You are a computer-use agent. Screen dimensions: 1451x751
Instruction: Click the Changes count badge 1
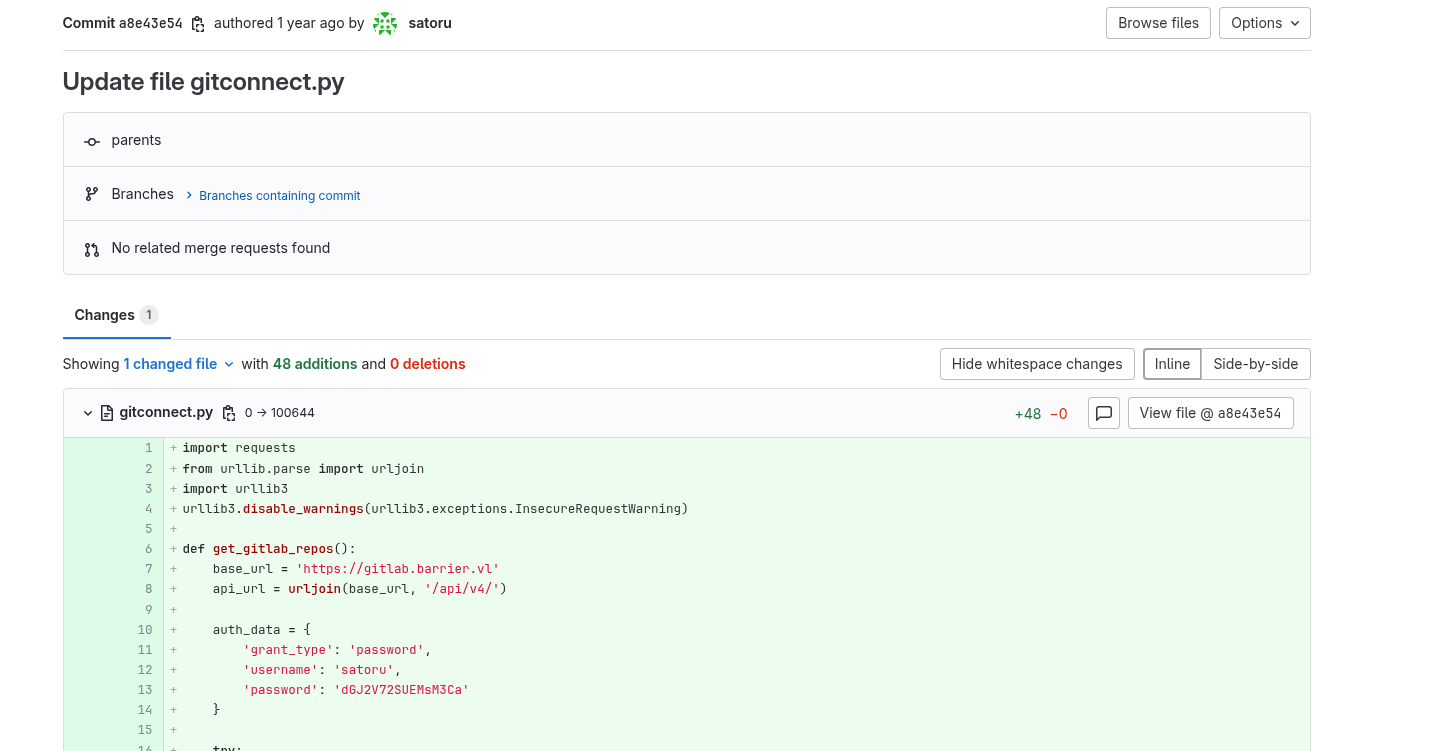click(x=149, y=315)
